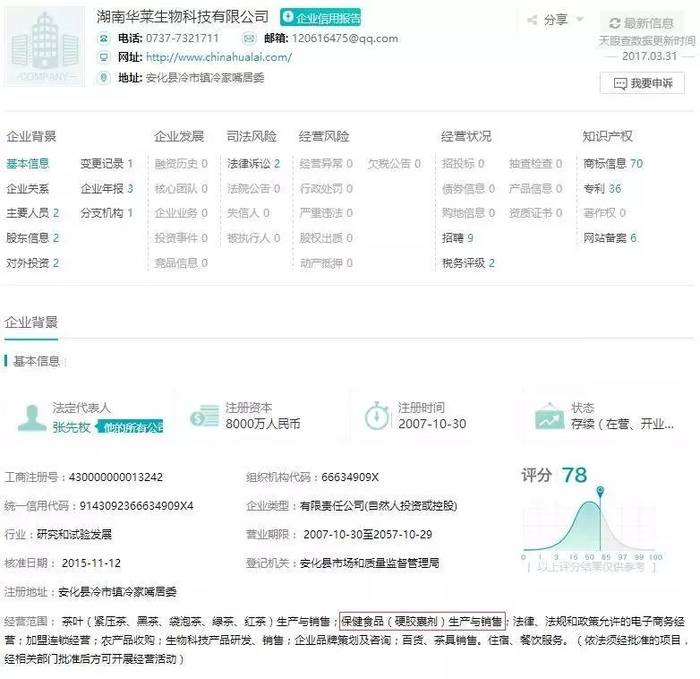Click the refresh icon in 最新信息
This screenshot has height=679, width=700.
tap(615, 23)
